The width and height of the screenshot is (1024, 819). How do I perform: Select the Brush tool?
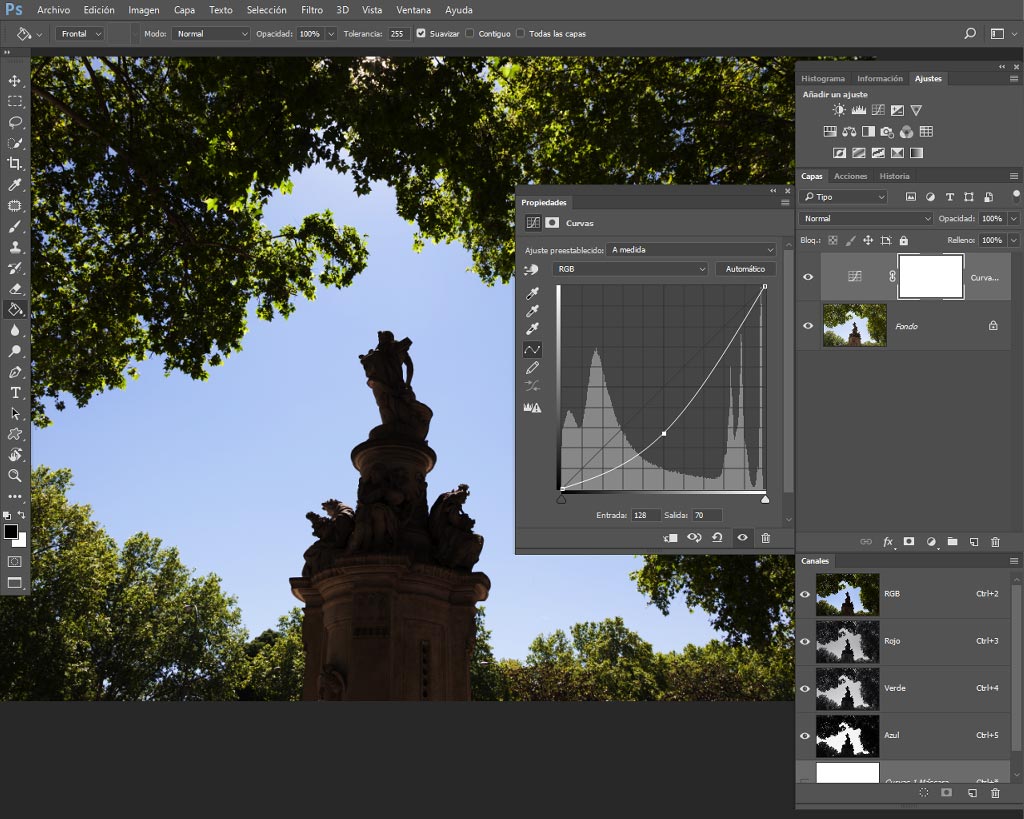click(14, 227)
